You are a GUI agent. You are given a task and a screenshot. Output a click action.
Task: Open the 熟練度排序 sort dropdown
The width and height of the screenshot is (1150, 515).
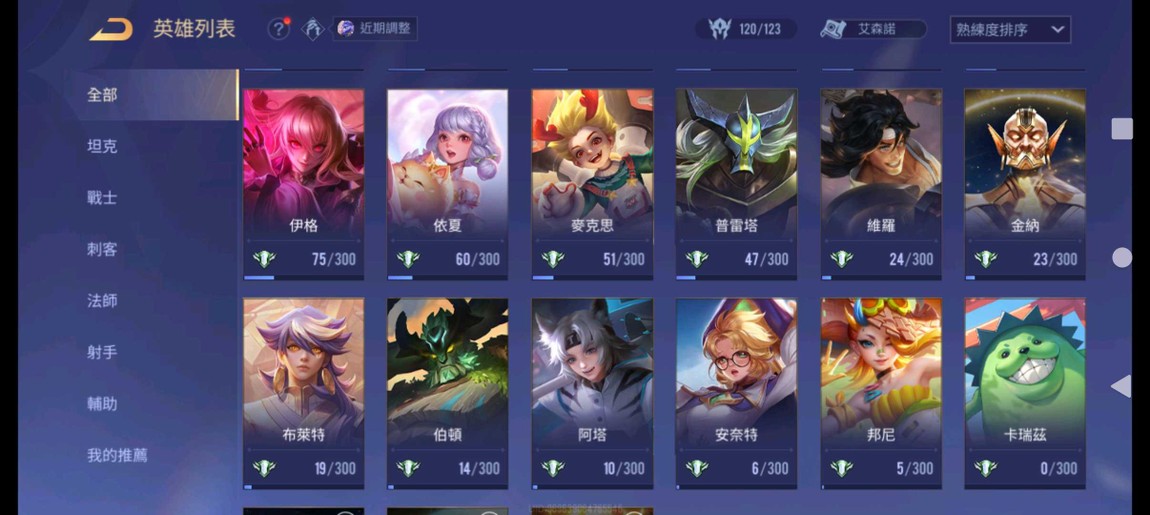point(1010,30)
